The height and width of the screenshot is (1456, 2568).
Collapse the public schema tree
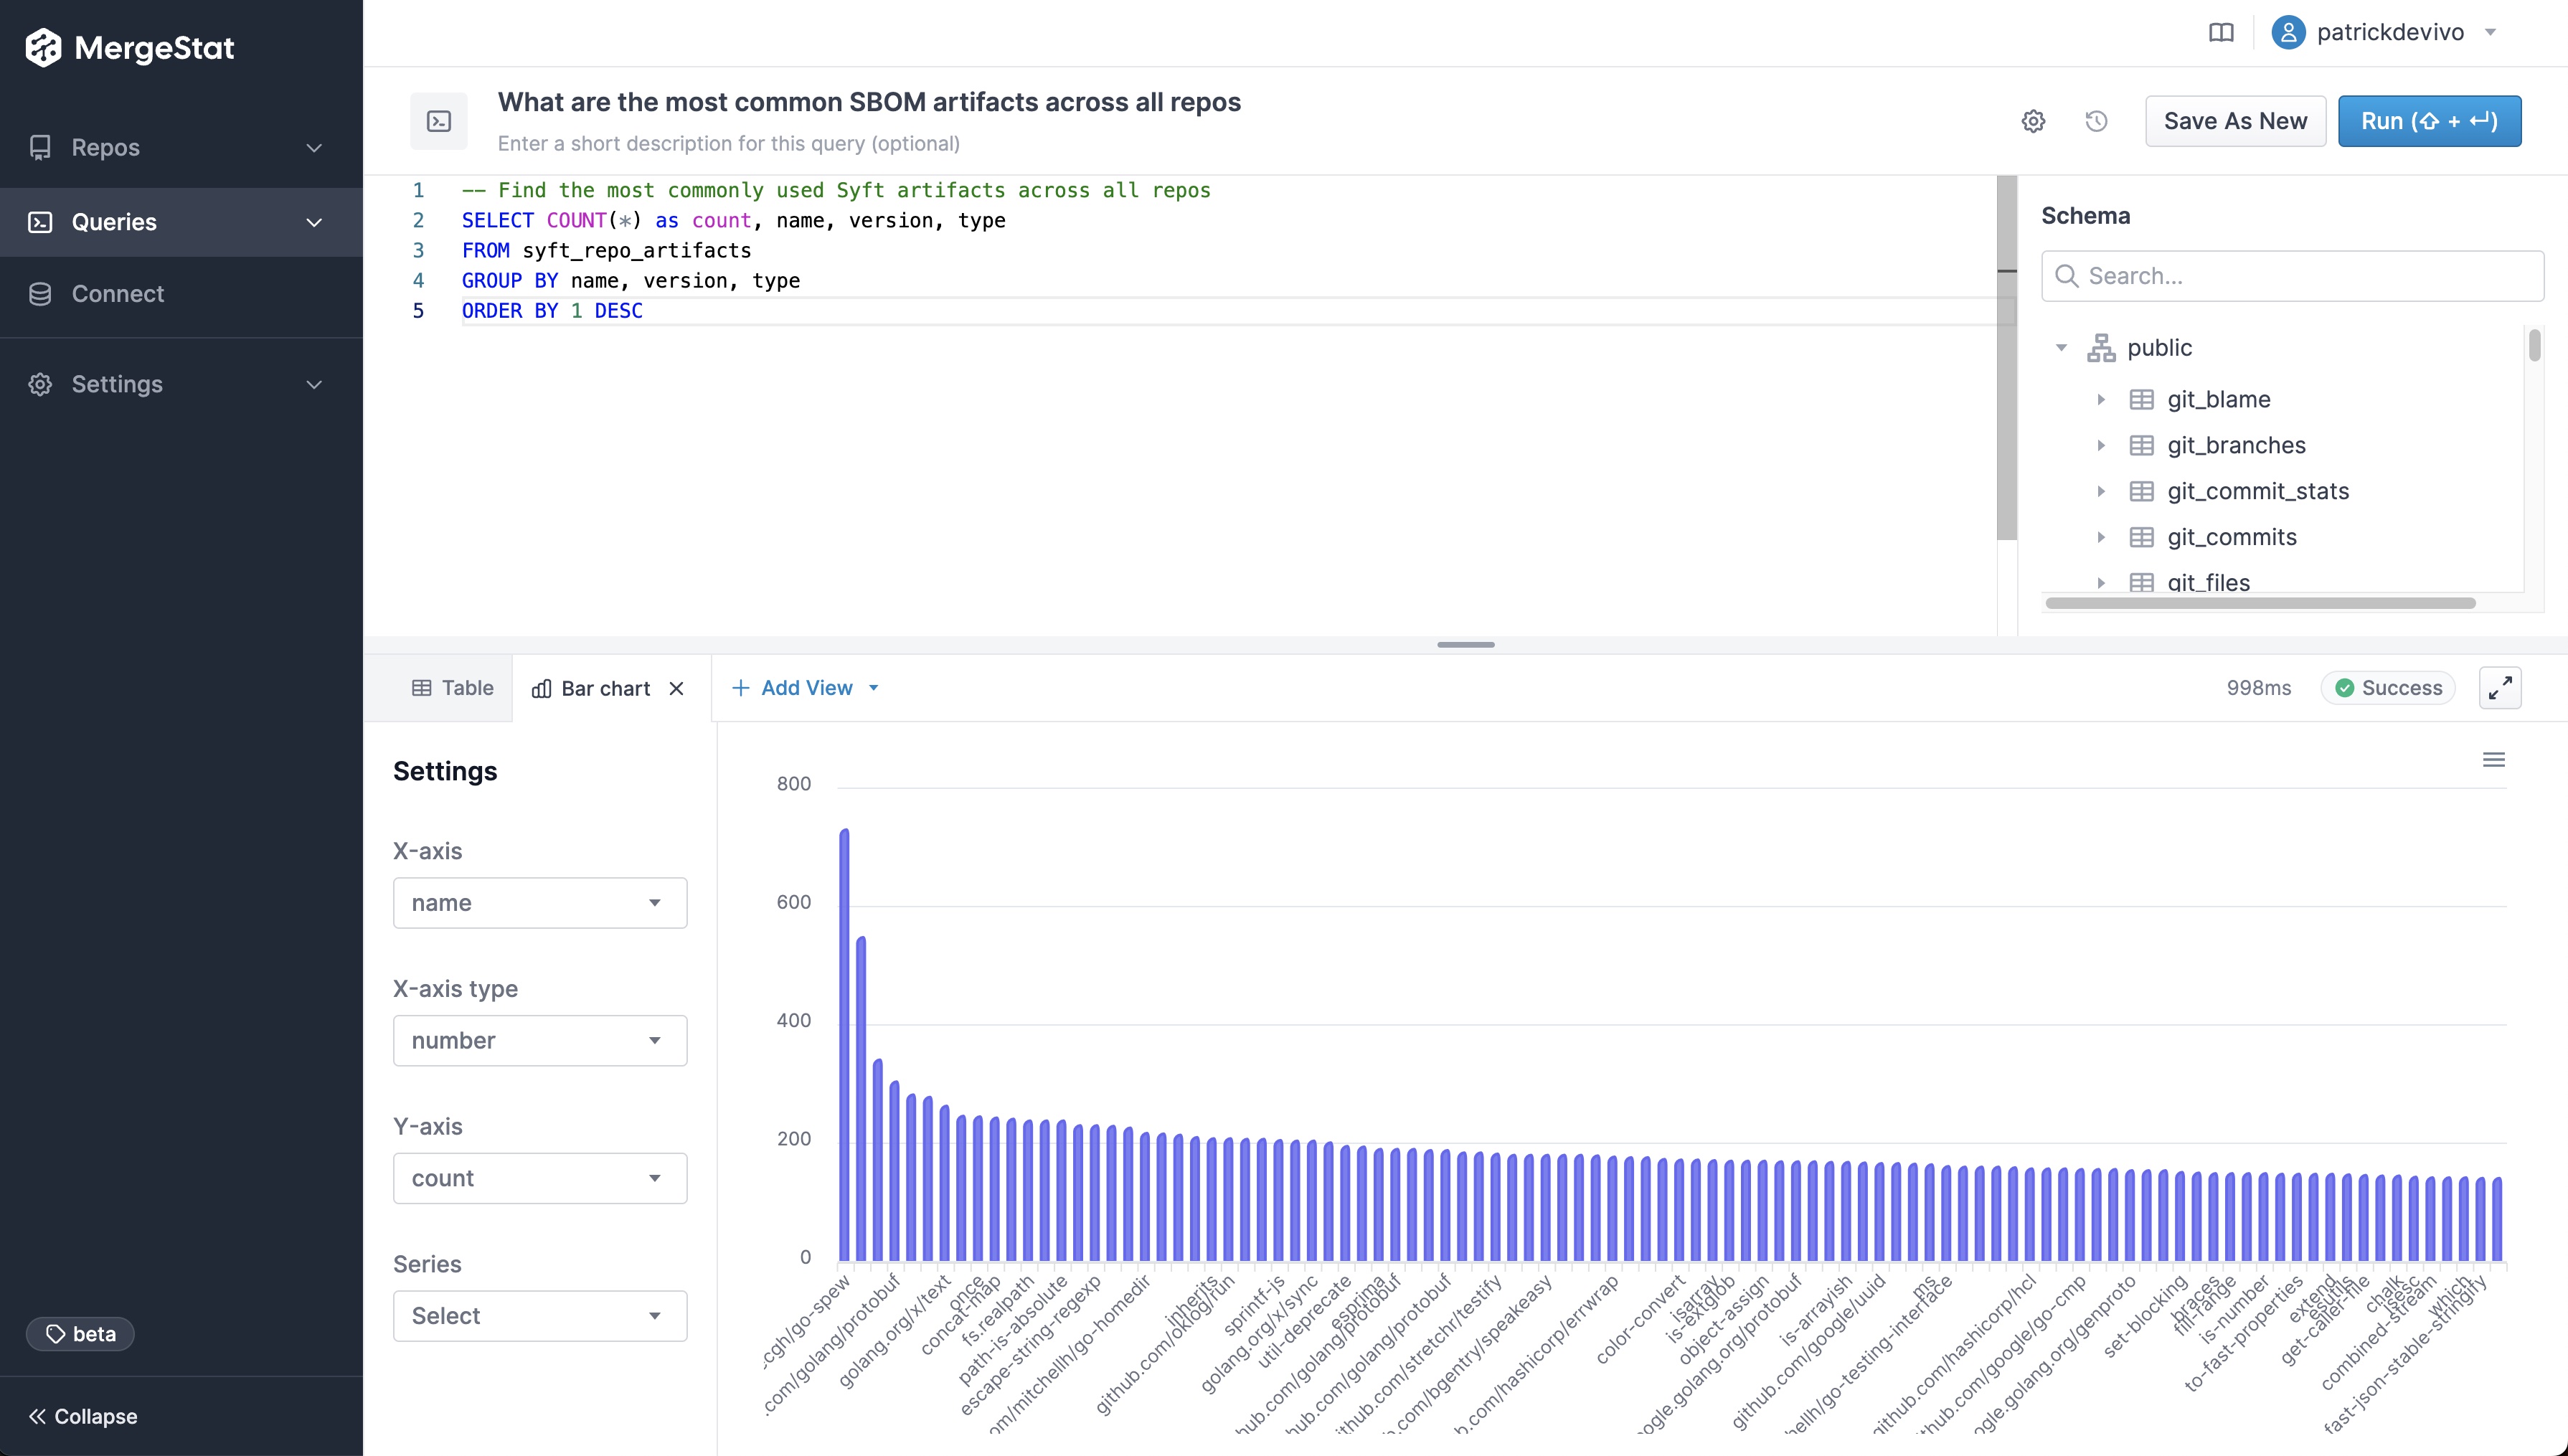point(2061,348)
